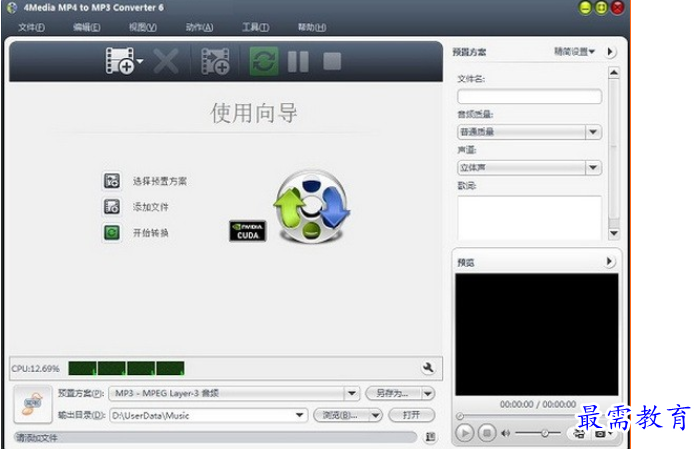
Task: Click the NVIDIA CUDA badge
Action: click(247, 231)
